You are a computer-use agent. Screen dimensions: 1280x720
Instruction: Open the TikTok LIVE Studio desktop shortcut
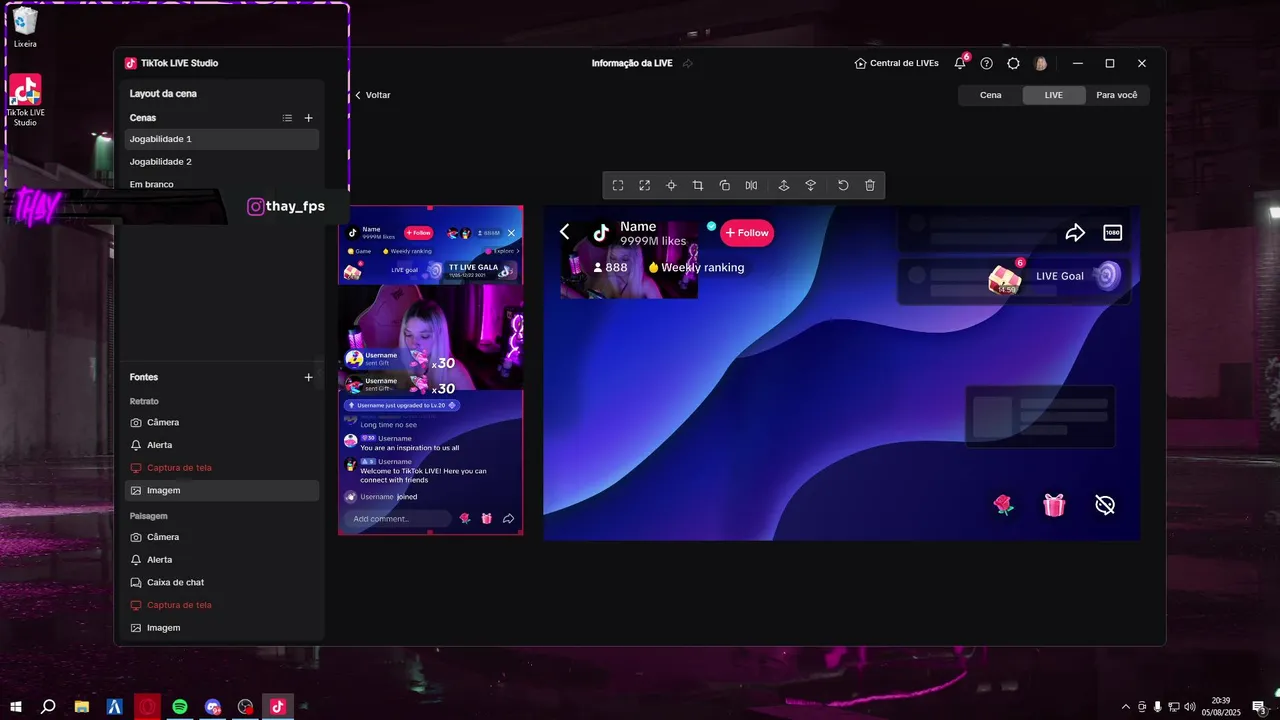[x=25, y=100]
